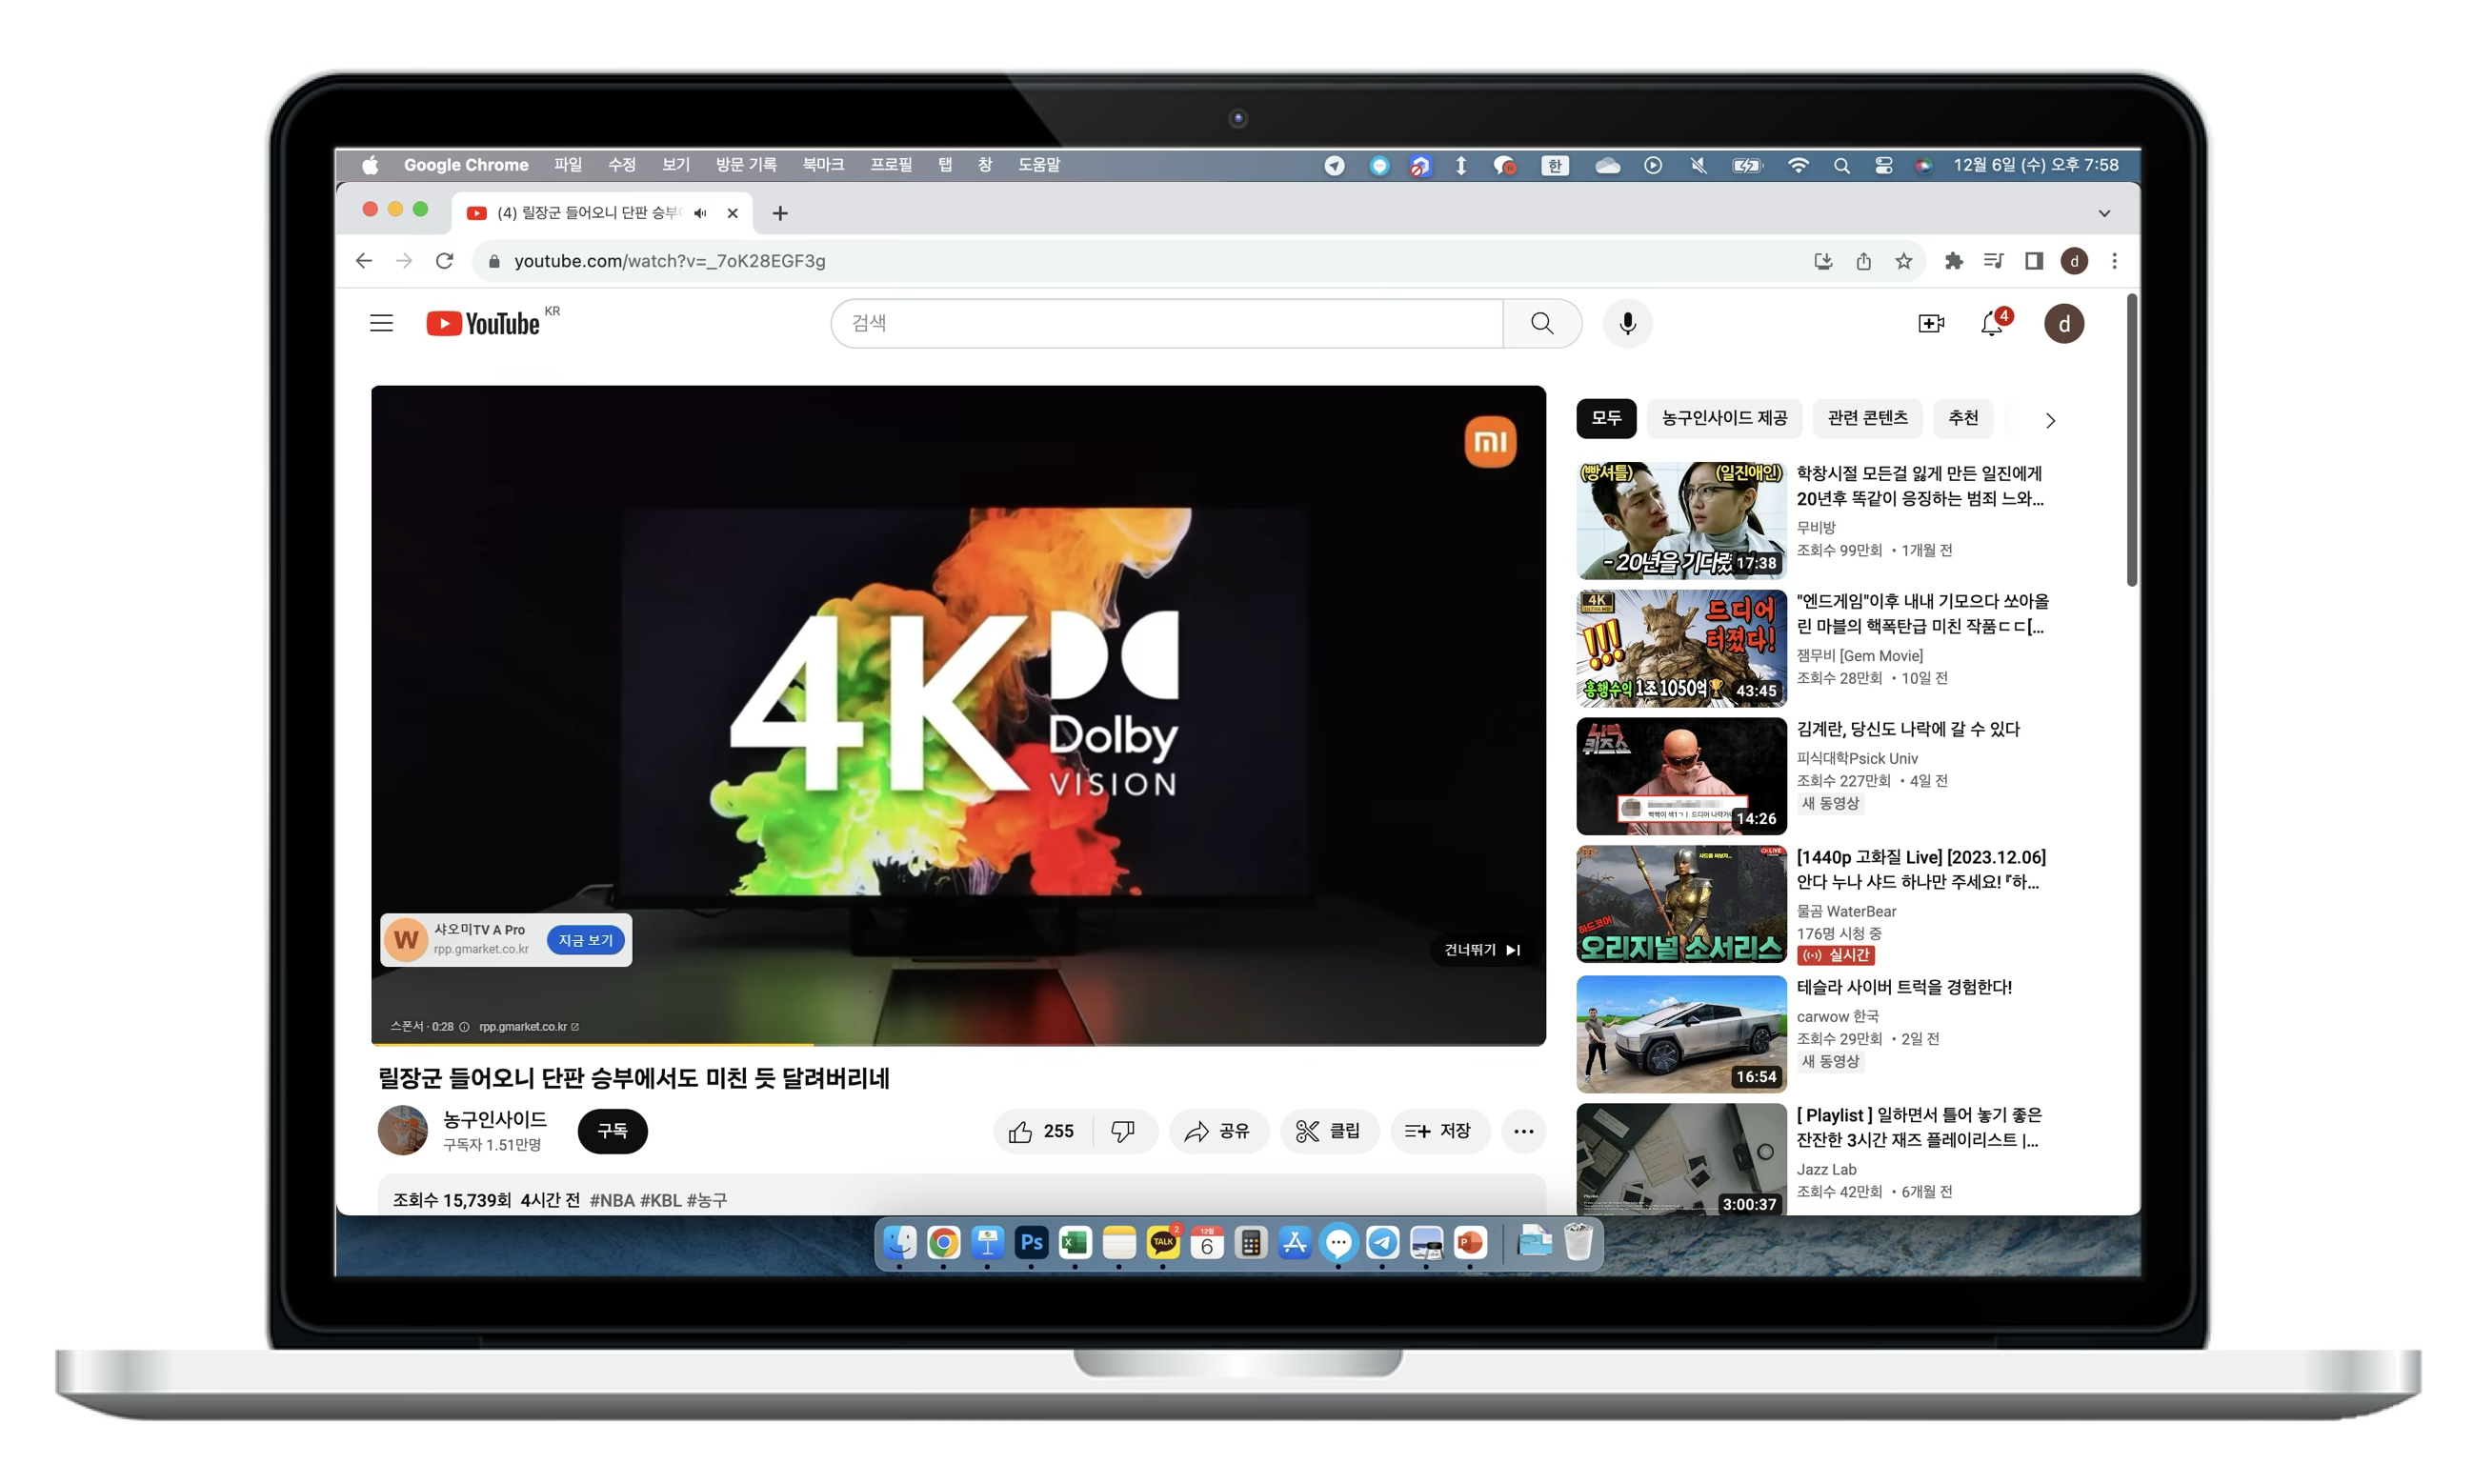Open more actions three-dot menu under video
This screenshot has width=2473, height=1484.
1523,1131
